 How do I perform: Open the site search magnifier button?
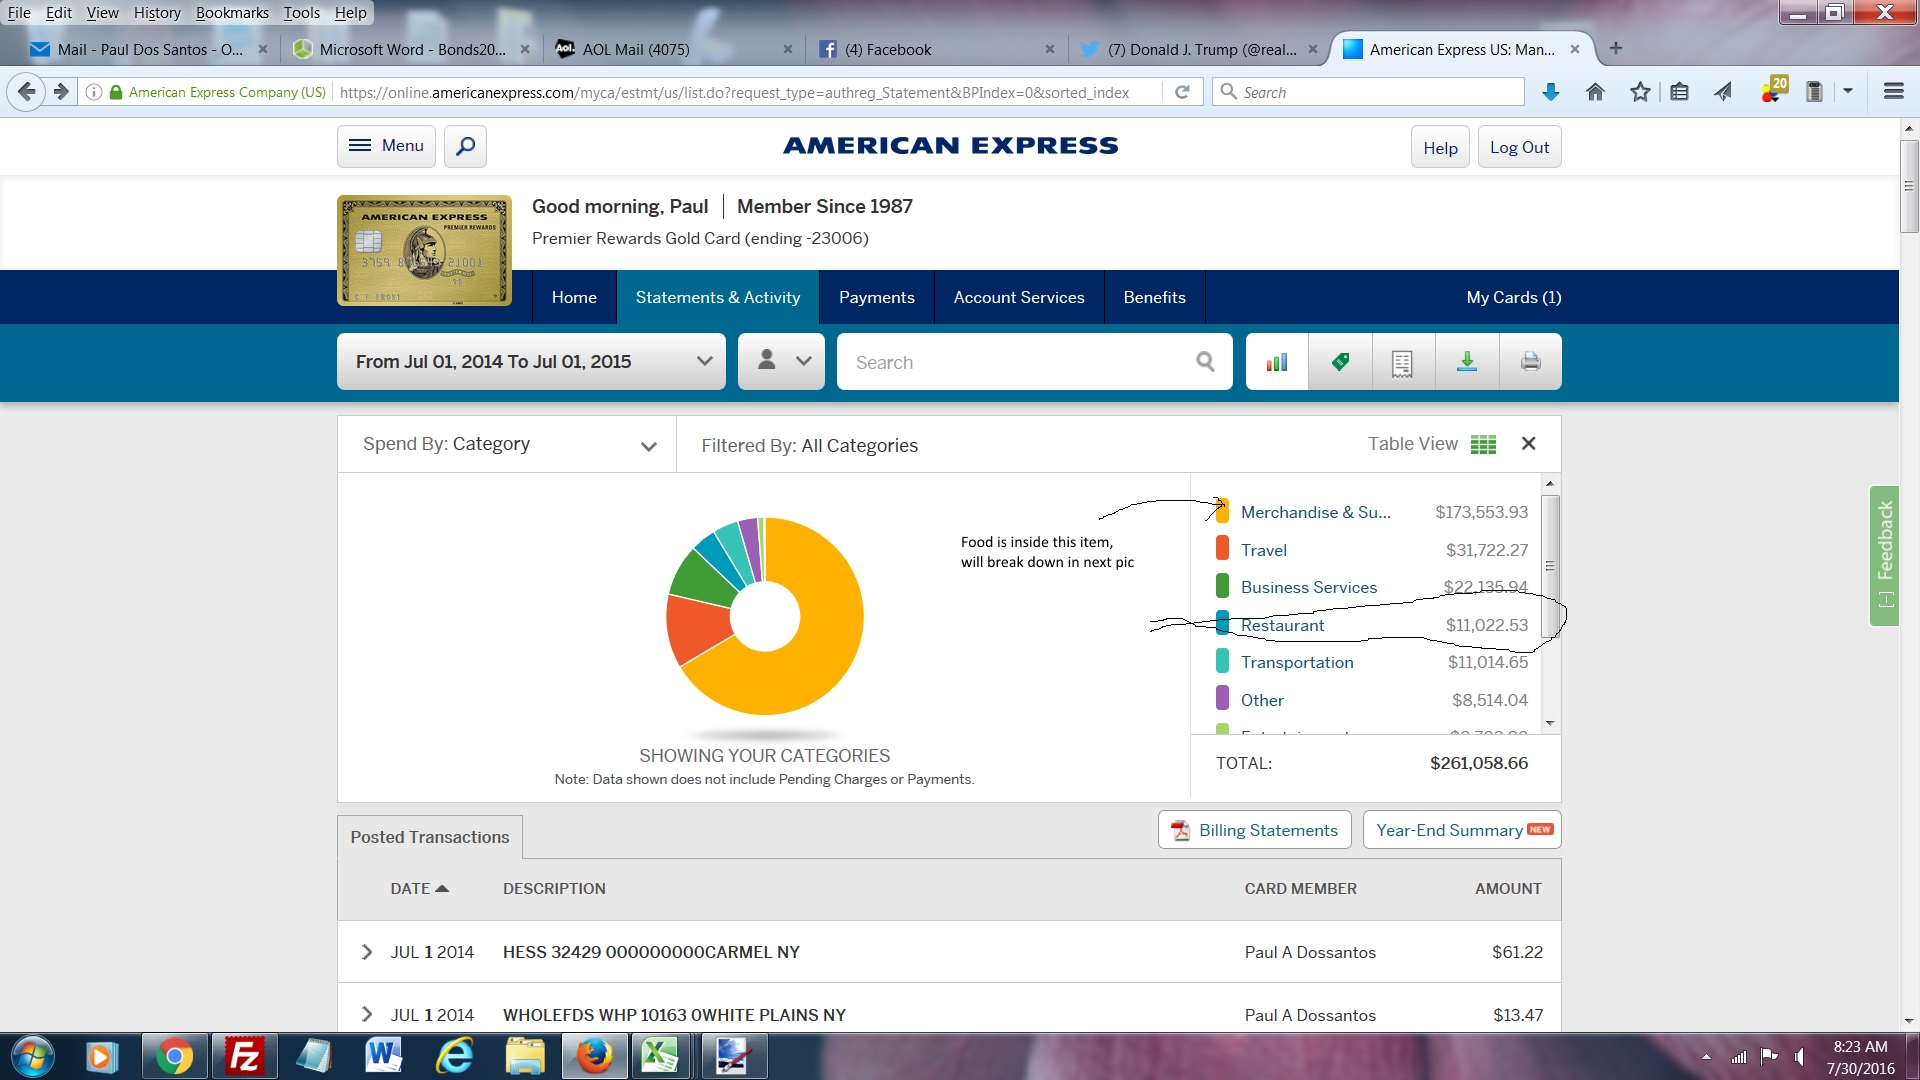tap(465, 147)
